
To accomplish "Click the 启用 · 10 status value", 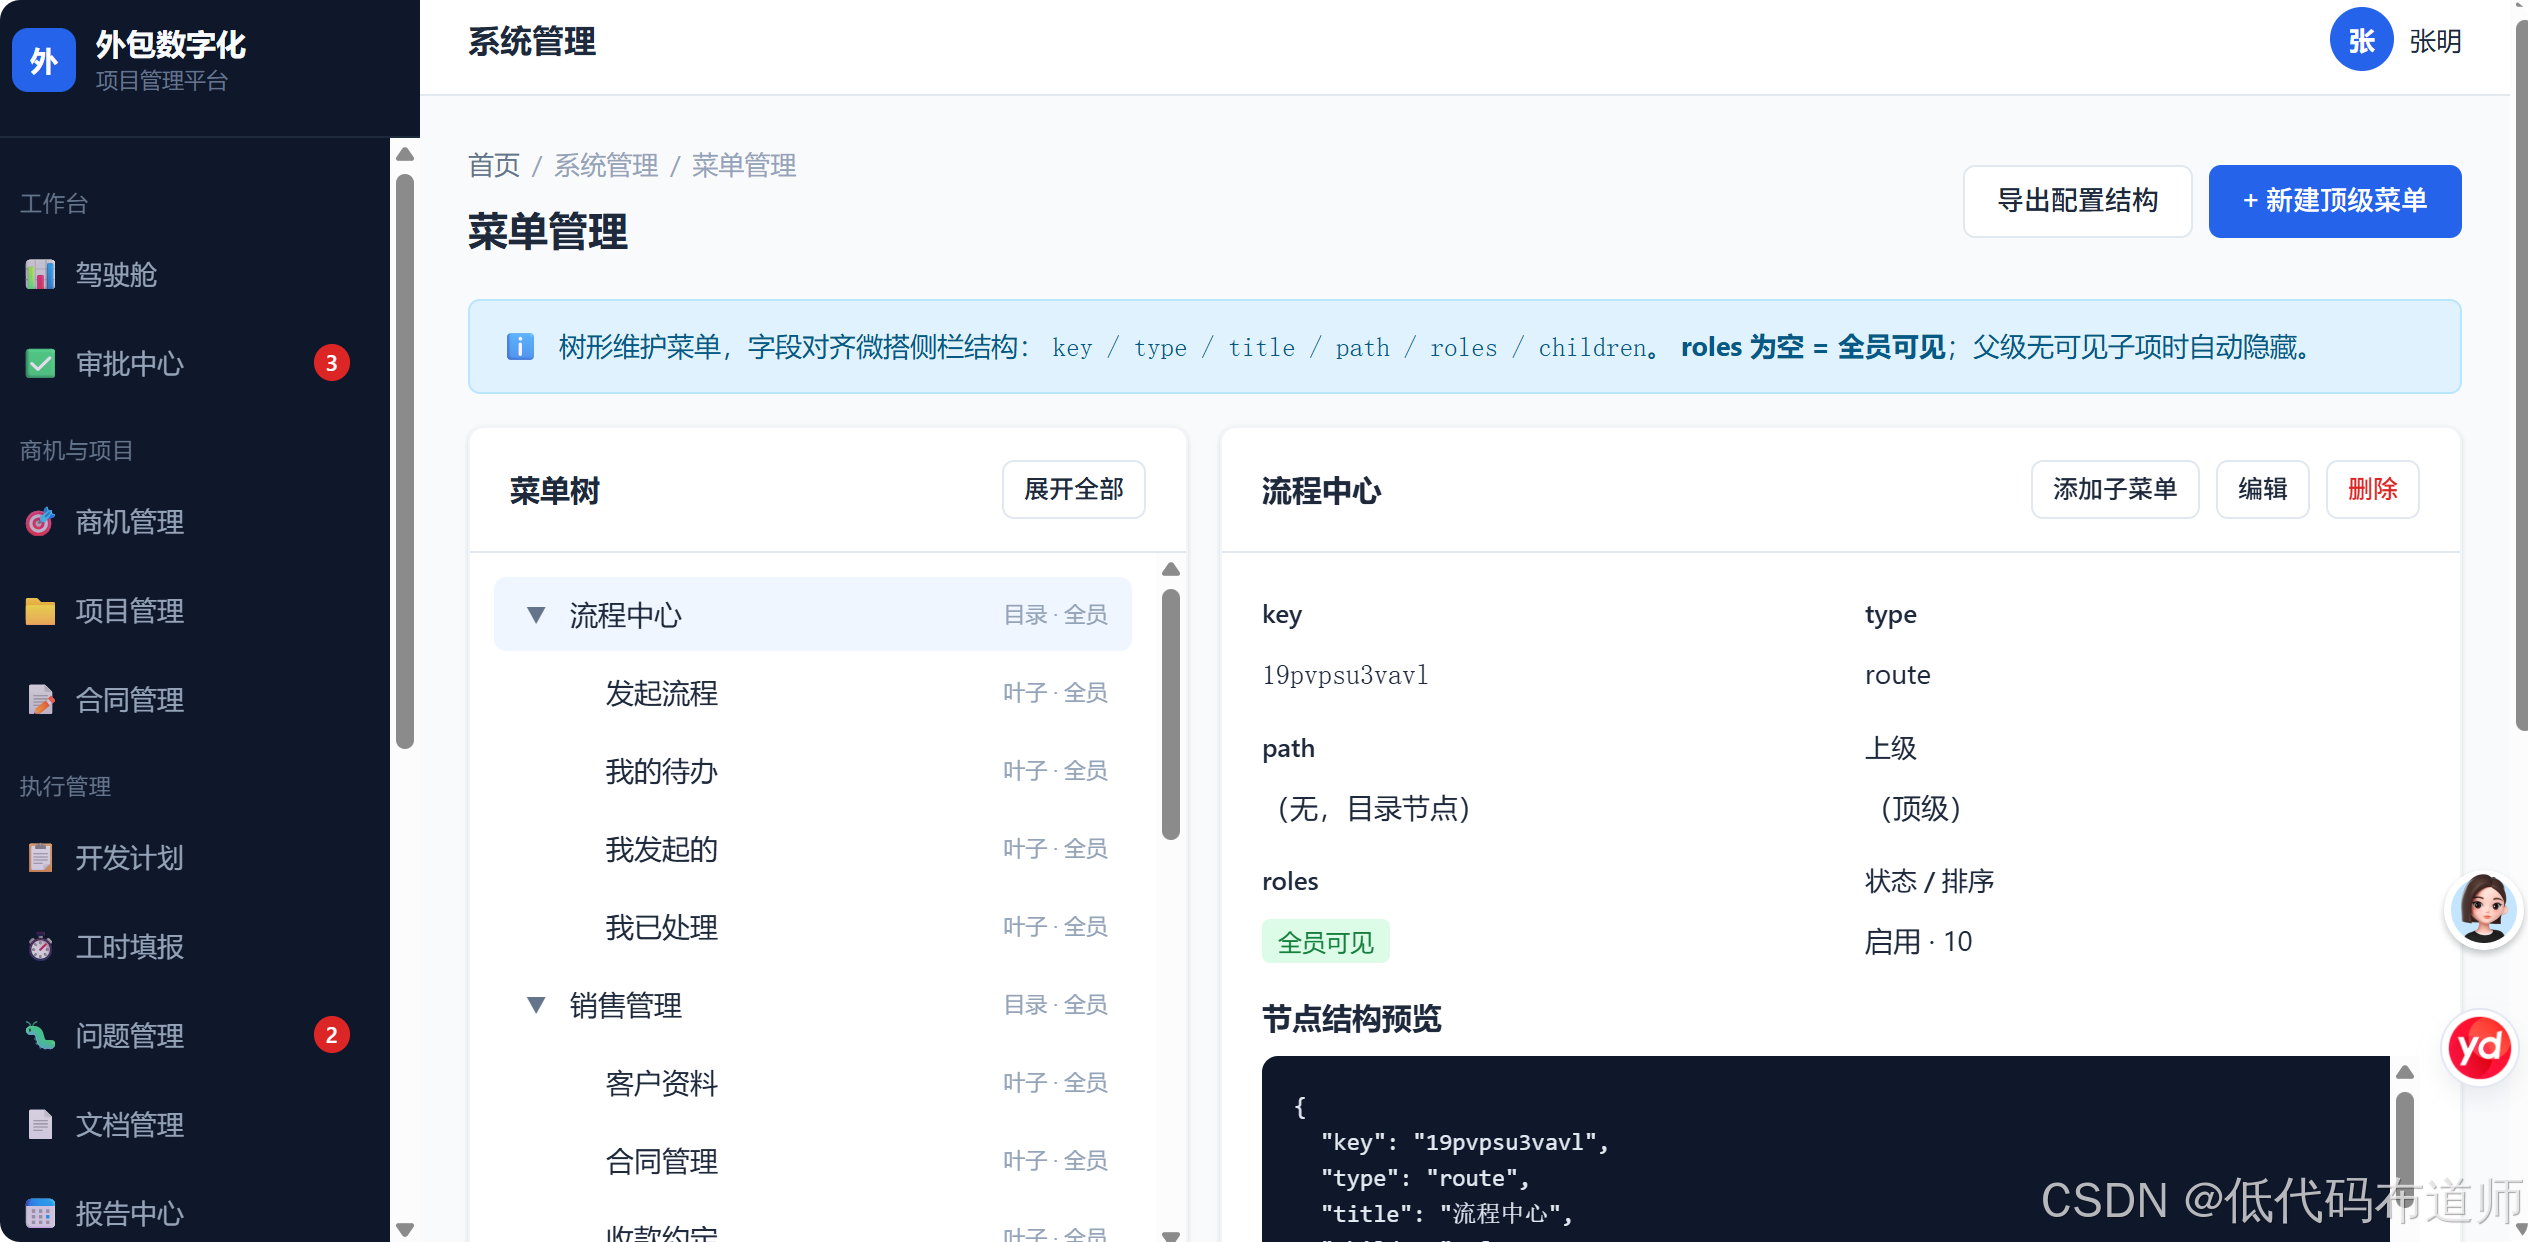I will [x=1917, y=941].
